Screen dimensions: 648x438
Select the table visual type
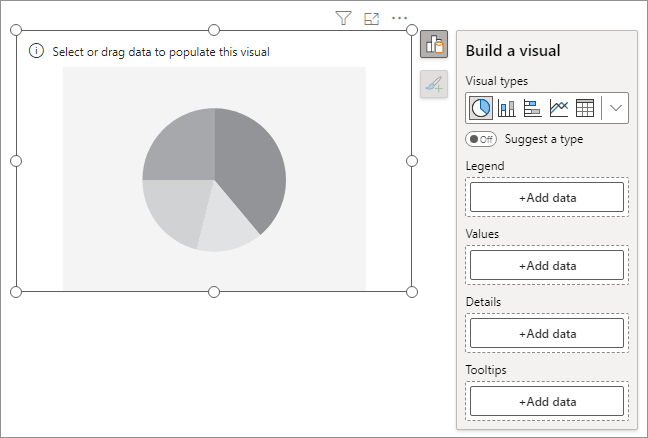tap(585, 108)
